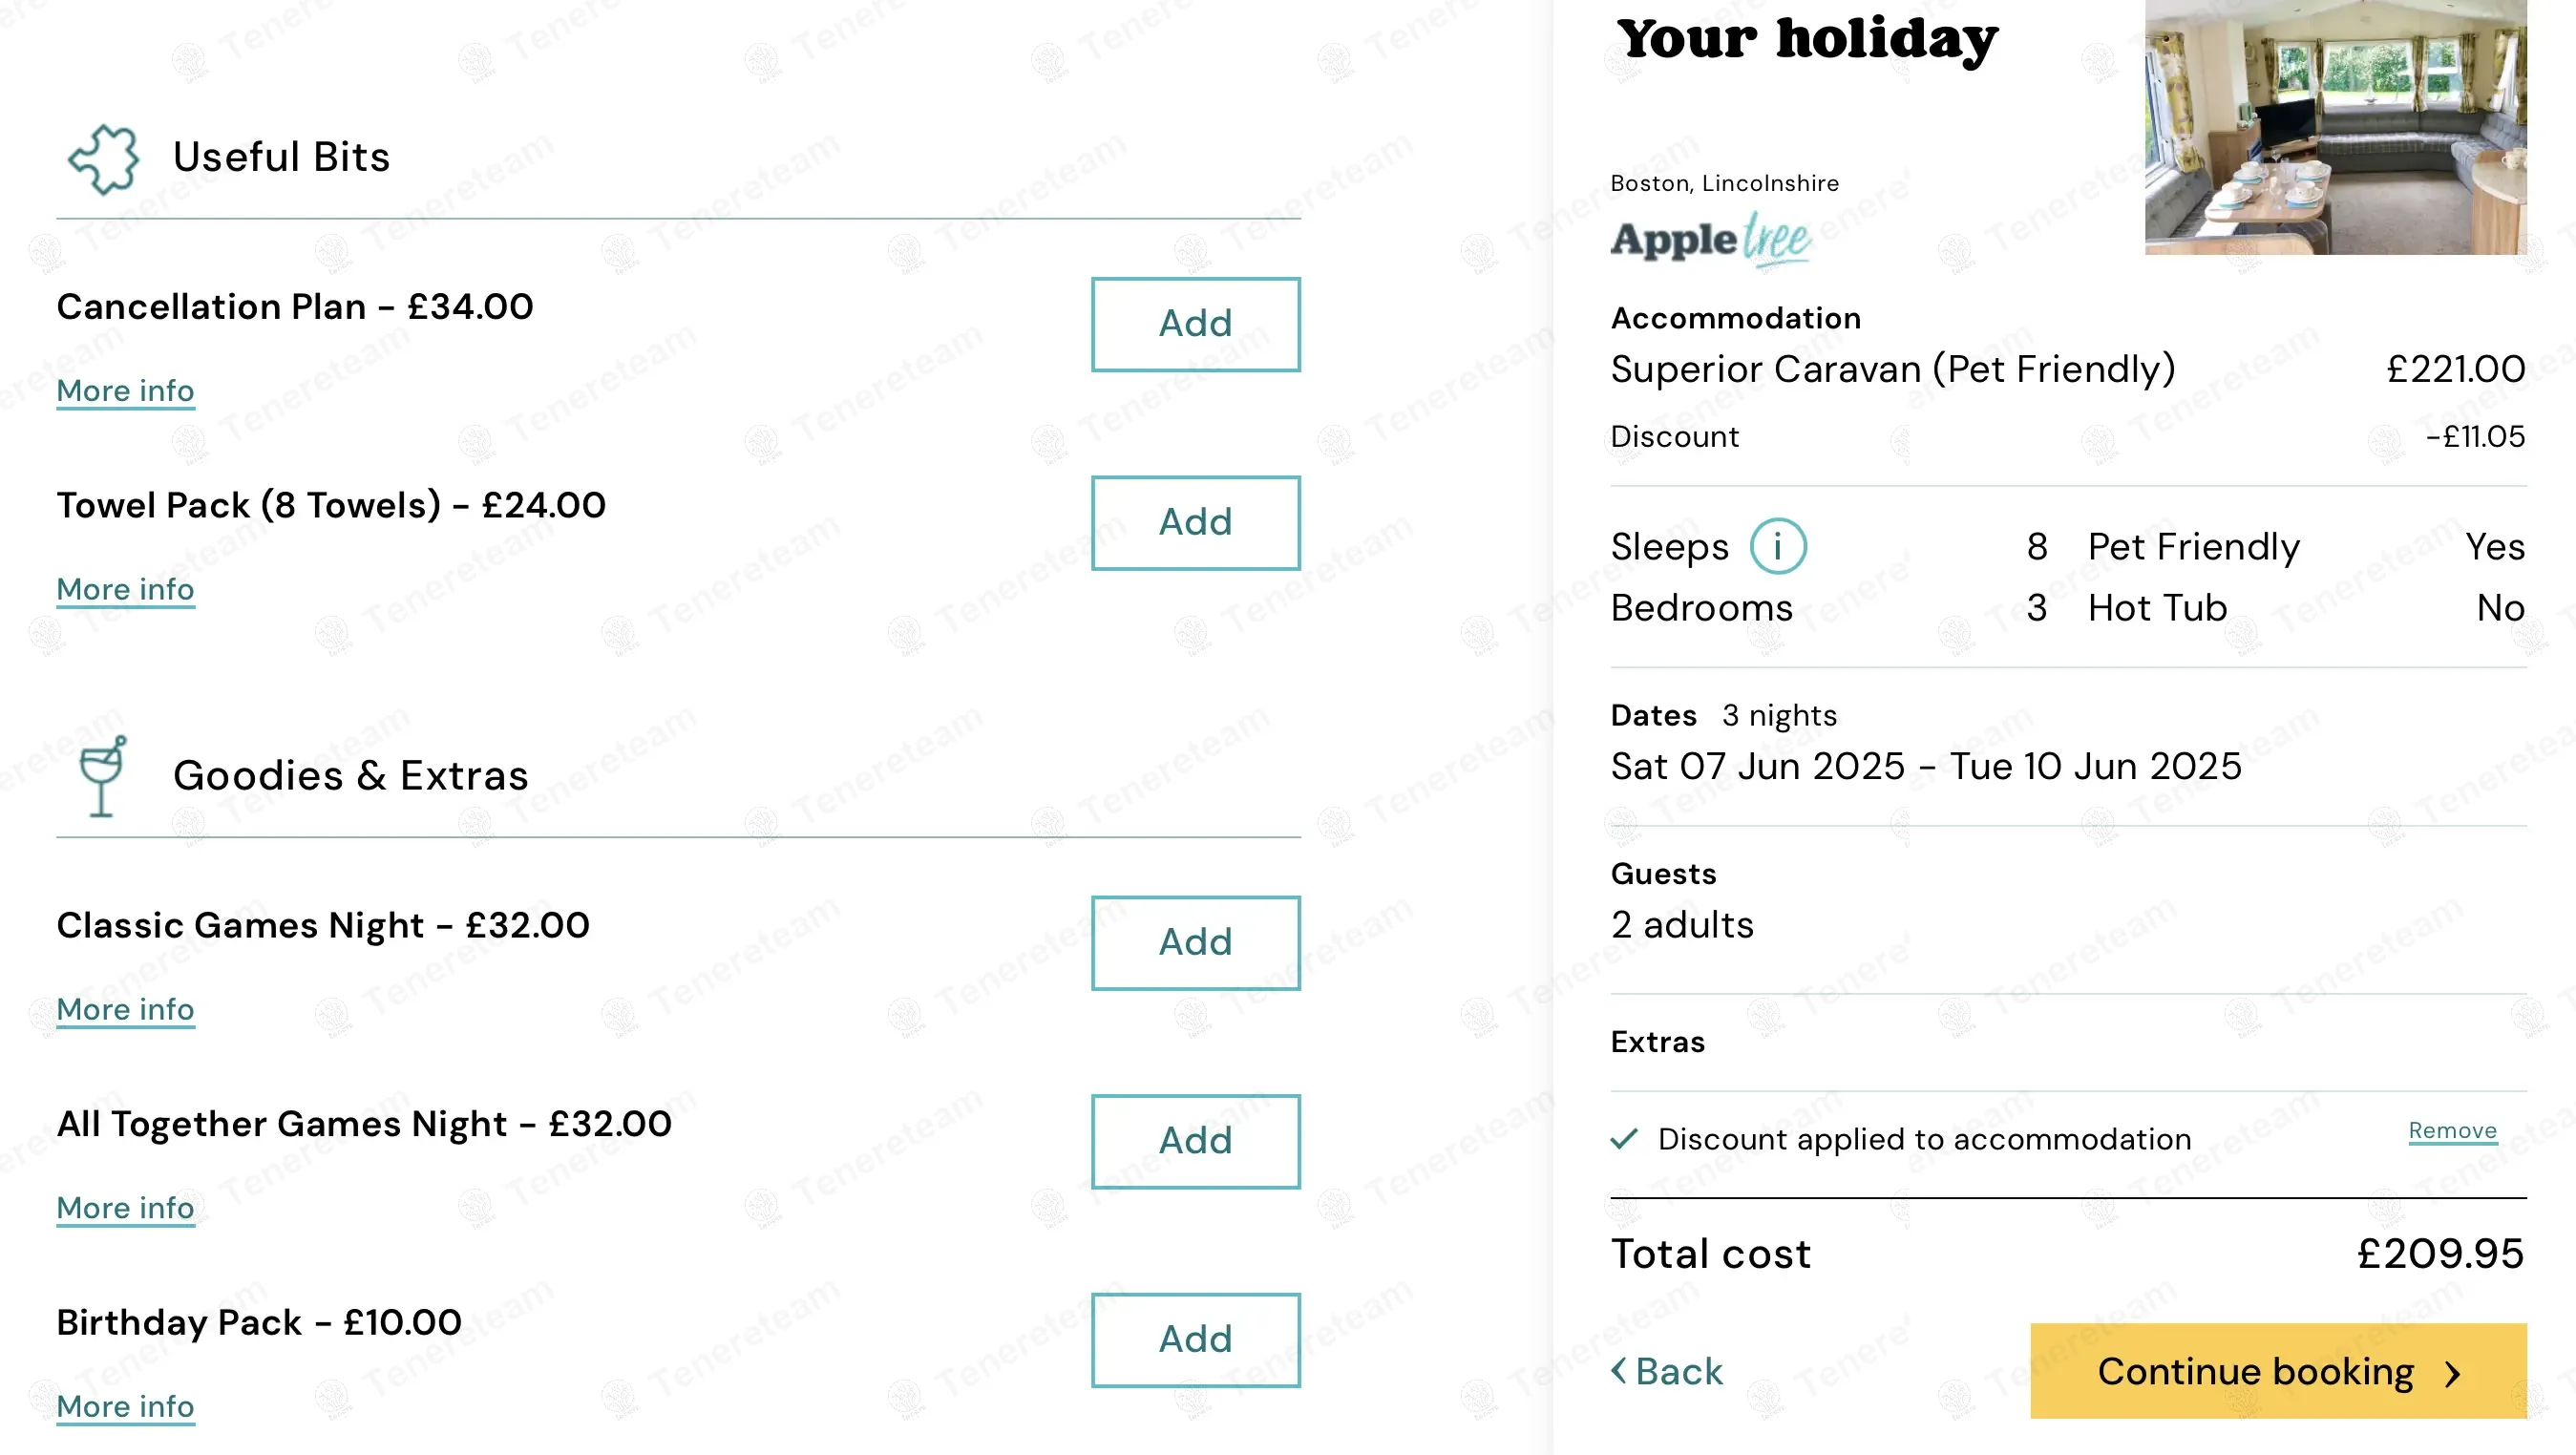
Task: Open More info for Cancellation Plan
Action: point(125,391)
